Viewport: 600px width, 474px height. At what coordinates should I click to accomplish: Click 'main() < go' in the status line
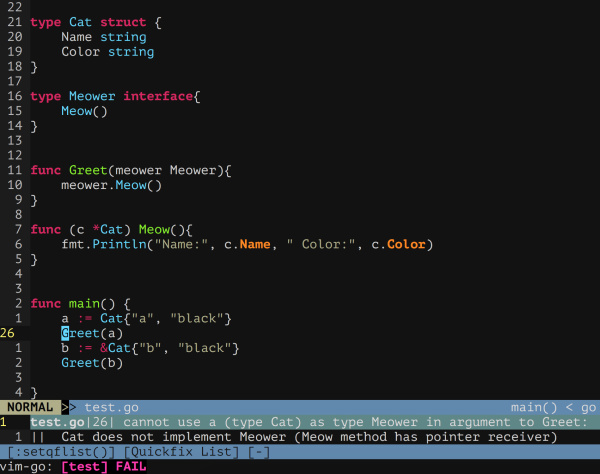point(553,408)
